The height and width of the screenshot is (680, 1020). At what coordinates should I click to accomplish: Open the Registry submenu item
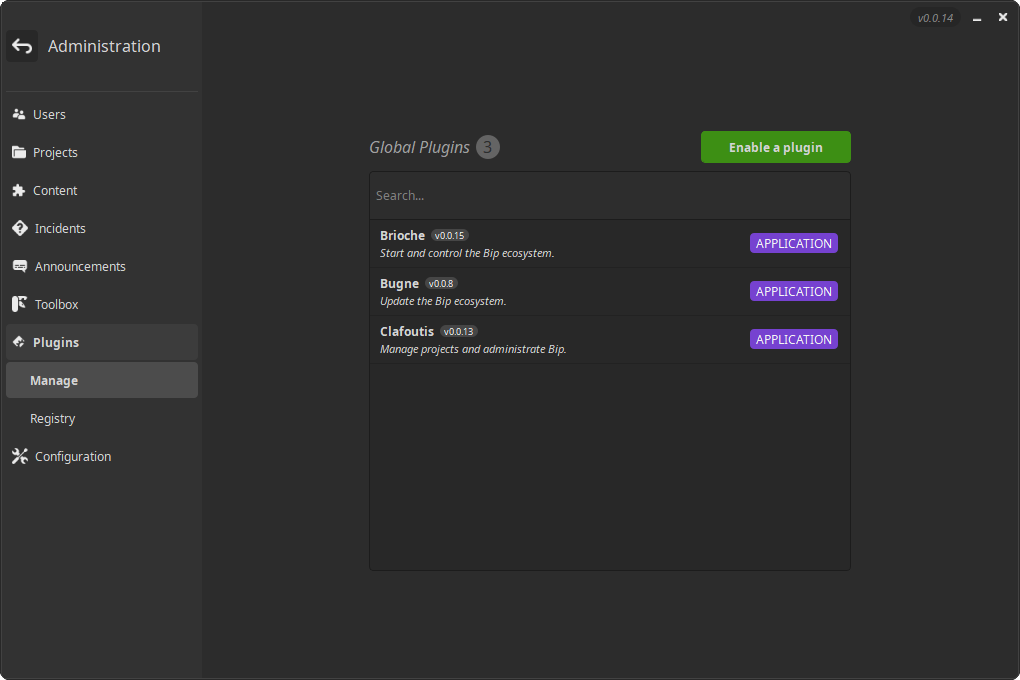(x=53, y=418)
